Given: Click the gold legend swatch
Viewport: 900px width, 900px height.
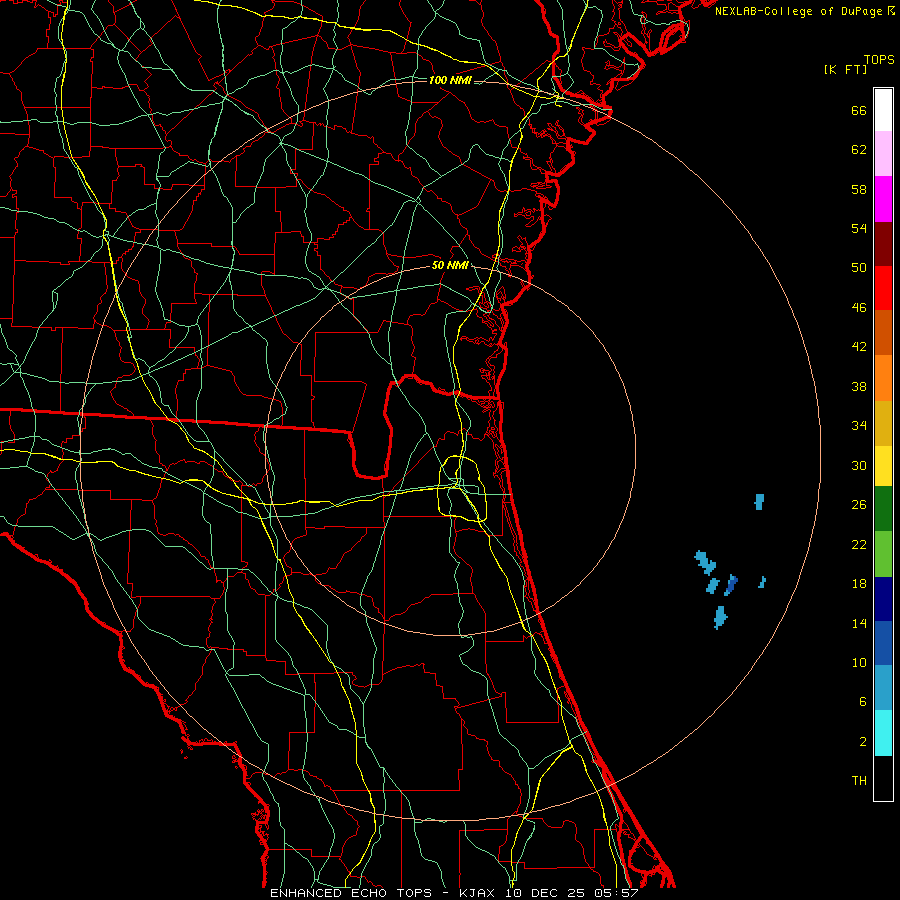Looking at the screenshot, I should [883, 423].
